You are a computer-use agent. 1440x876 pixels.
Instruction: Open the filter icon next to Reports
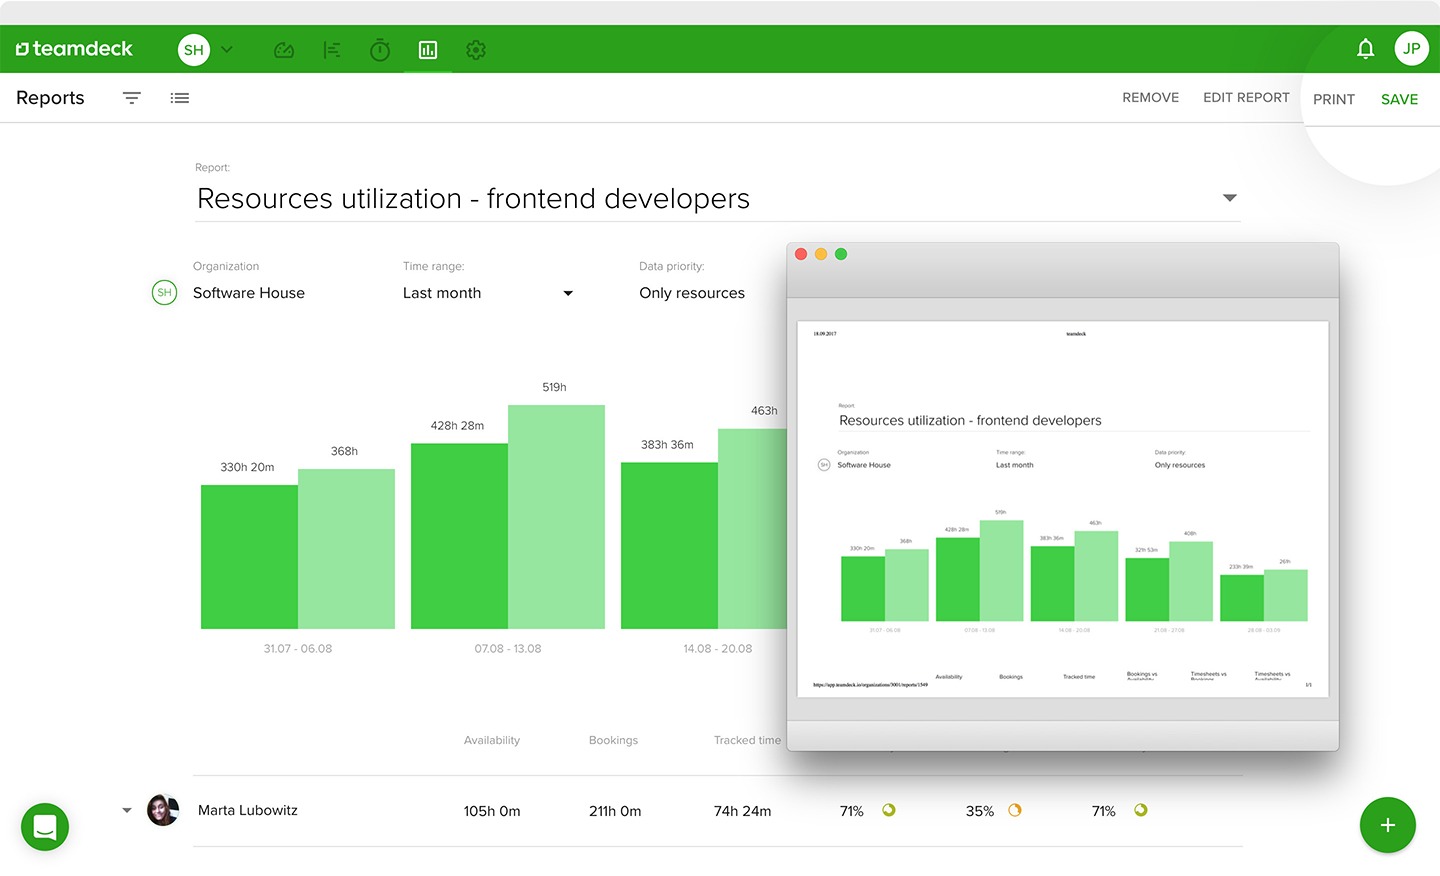(x=131, y=97)
